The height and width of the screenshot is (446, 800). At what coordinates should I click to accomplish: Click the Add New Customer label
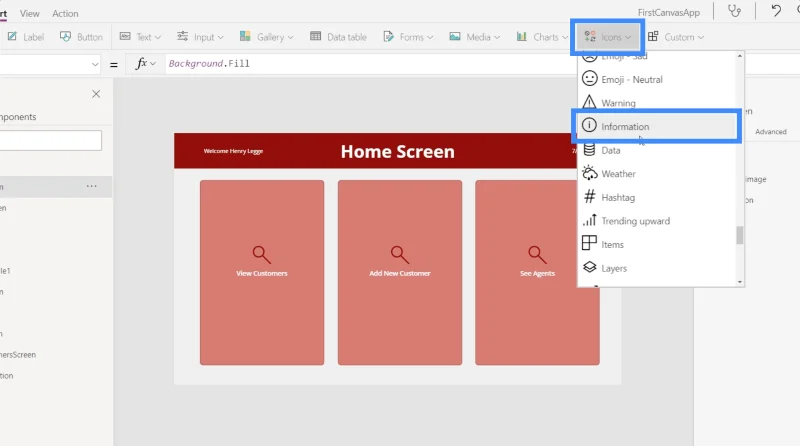coord(400,274)
